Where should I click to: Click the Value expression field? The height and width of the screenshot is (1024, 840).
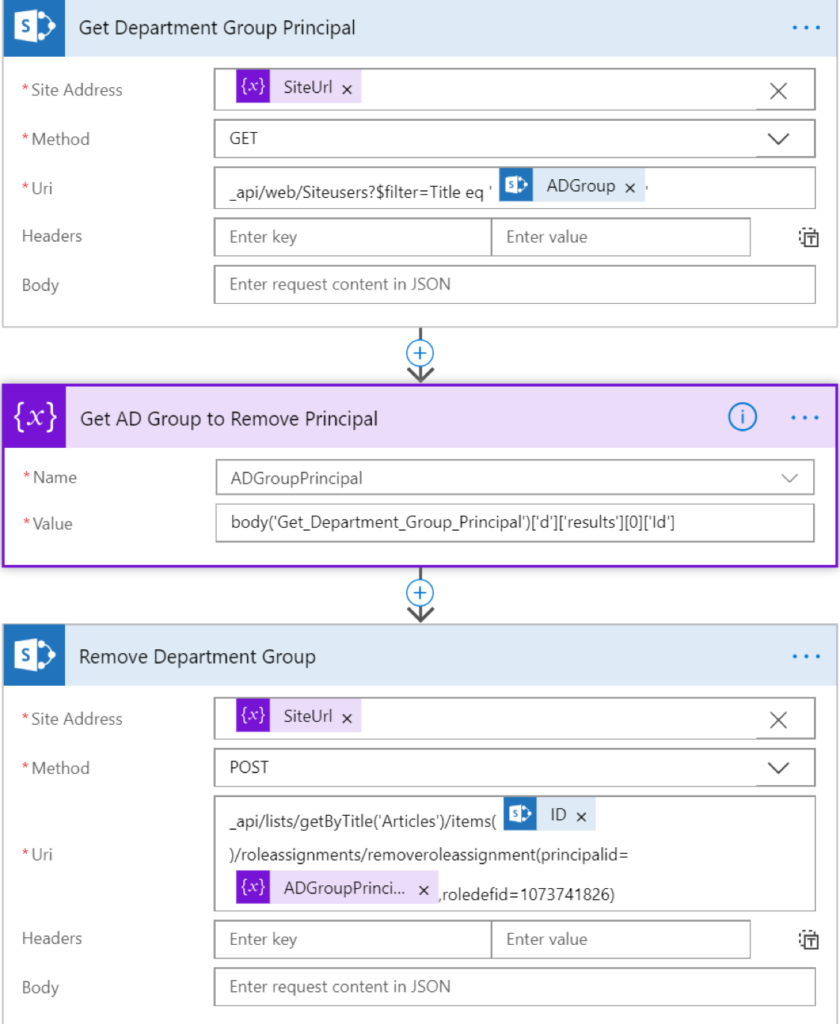pyautogui.click(x=515, y=522)
